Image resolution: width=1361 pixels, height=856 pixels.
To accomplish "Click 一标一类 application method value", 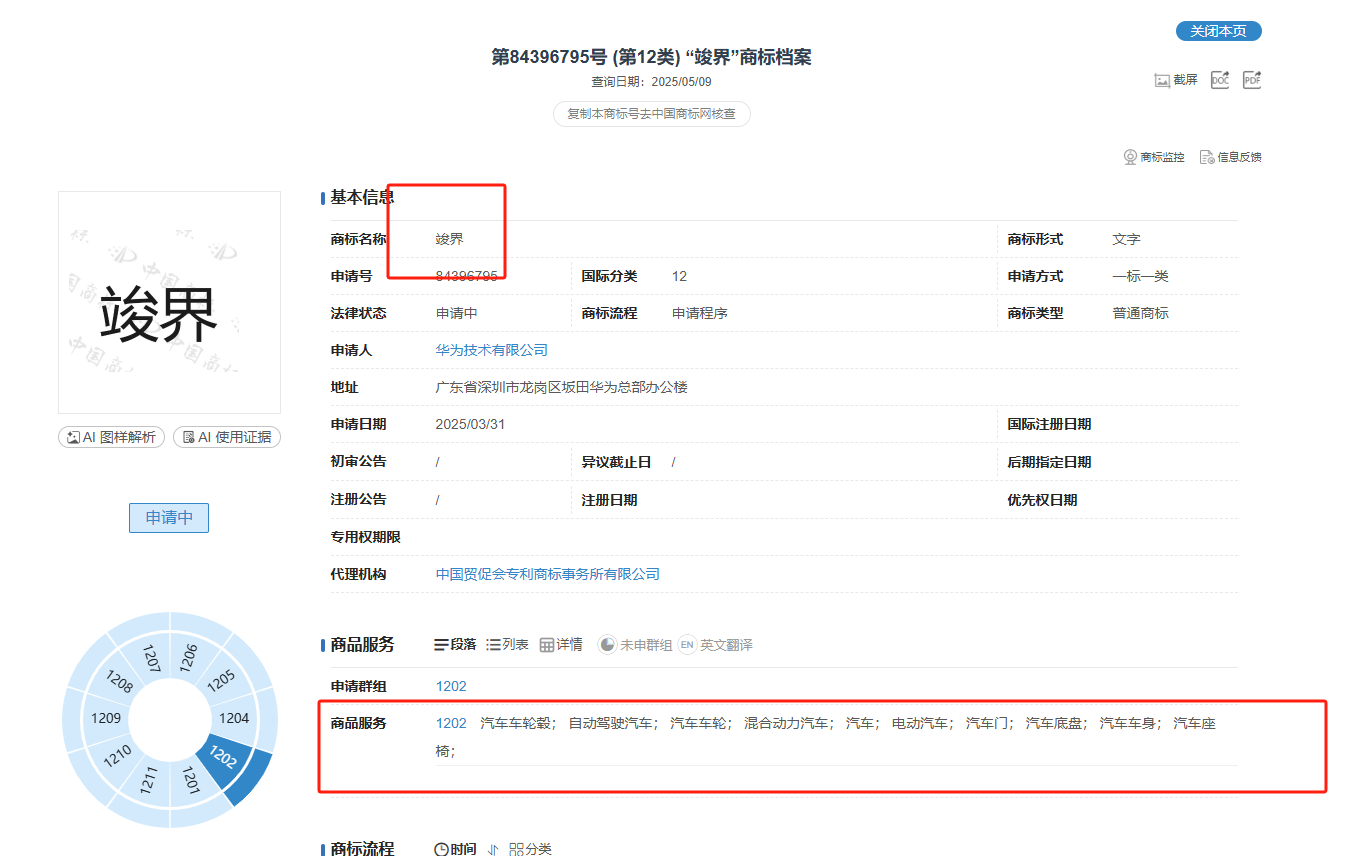I will [x=1140, y=276].
